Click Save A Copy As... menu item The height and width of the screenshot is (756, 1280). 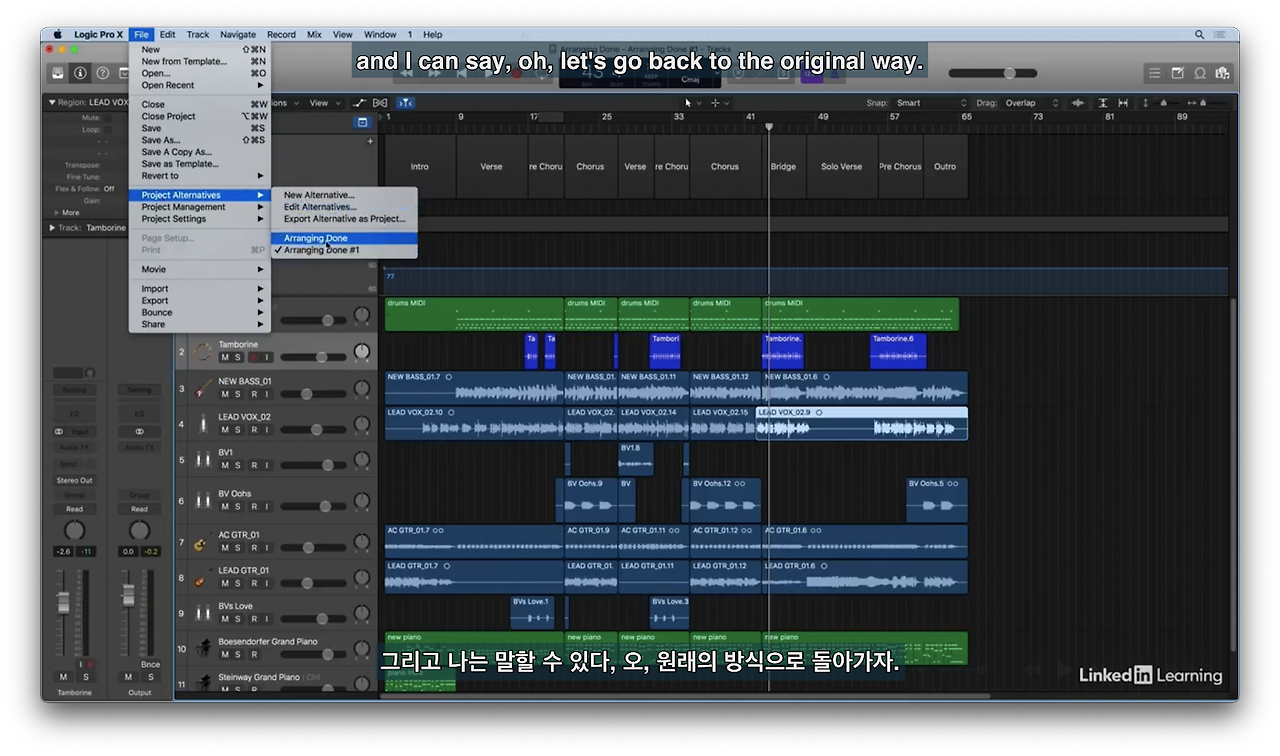pyautogui.click(x=200, y=152)
